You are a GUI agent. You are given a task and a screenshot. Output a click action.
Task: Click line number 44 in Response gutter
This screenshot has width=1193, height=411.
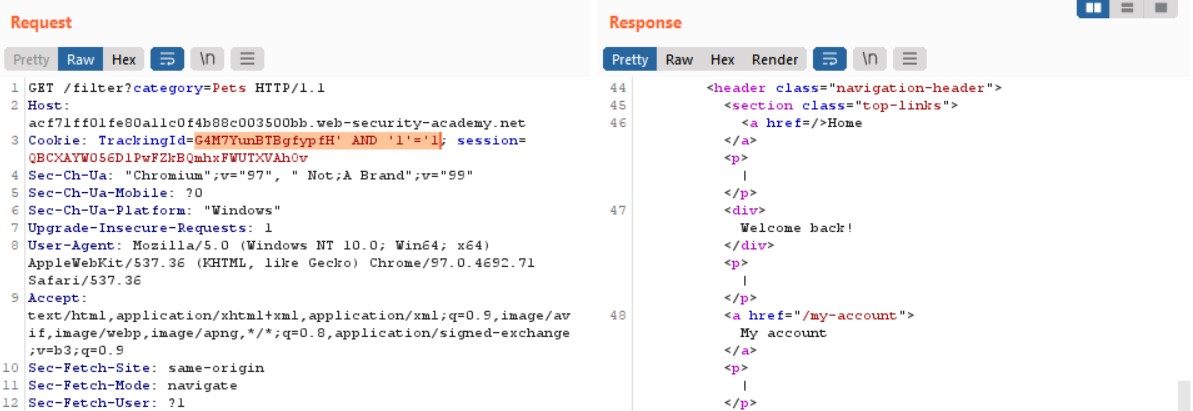point(618,88)
